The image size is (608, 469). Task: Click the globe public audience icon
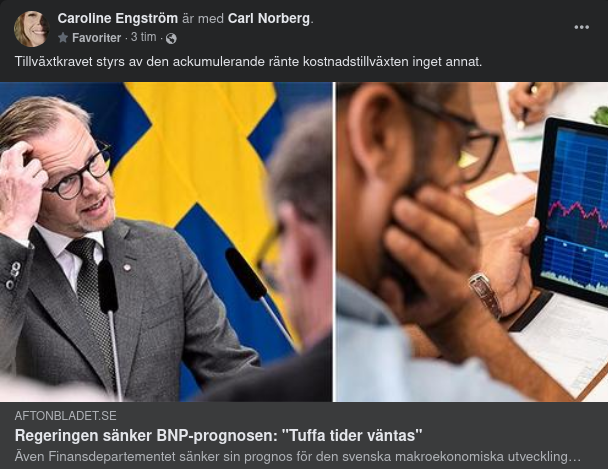click(x=171, y=38)
